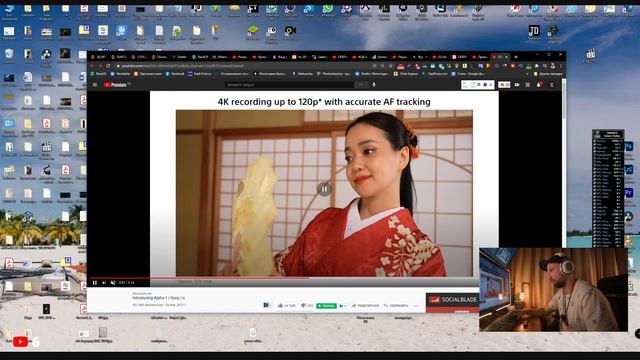Open the SocialBlade banner
Image resolution: width=640 pixels, height=360 pixels.
452,302
